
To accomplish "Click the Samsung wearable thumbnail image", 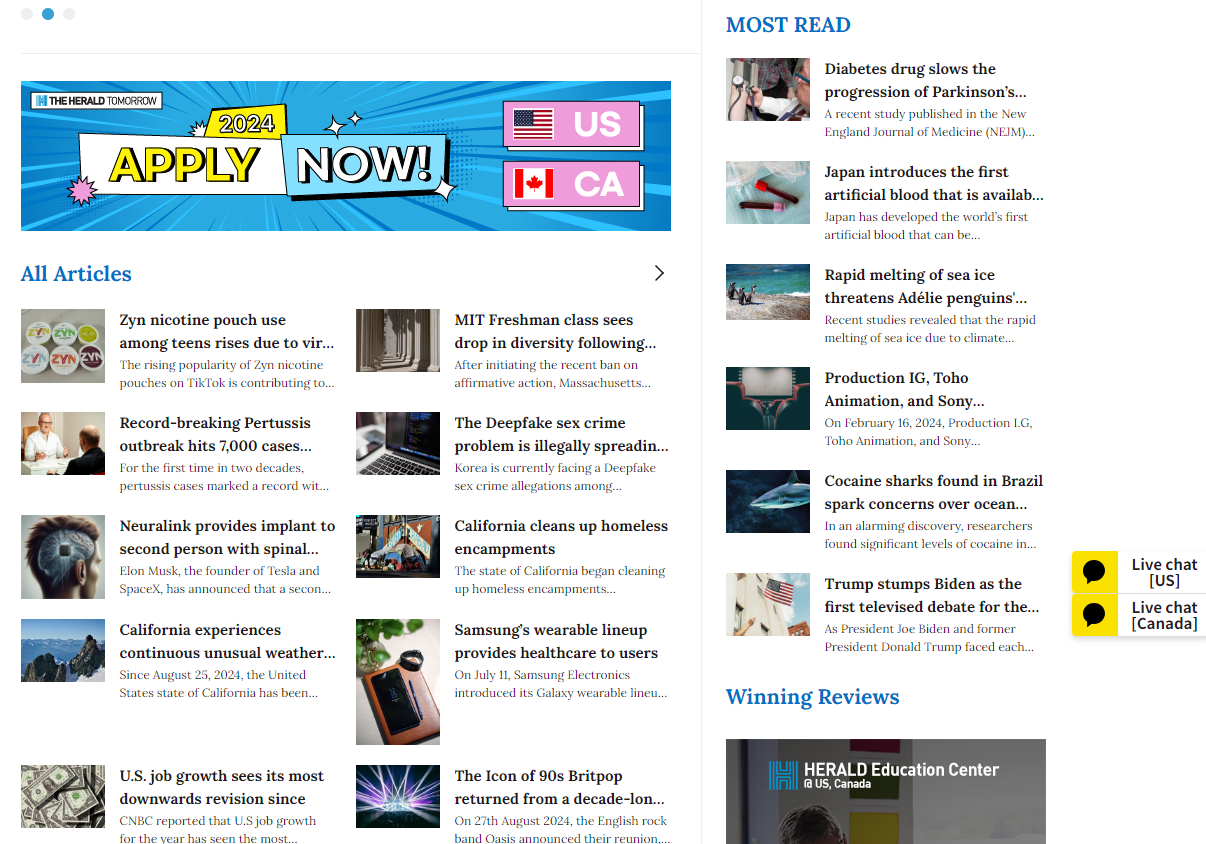I will point(398,682).
